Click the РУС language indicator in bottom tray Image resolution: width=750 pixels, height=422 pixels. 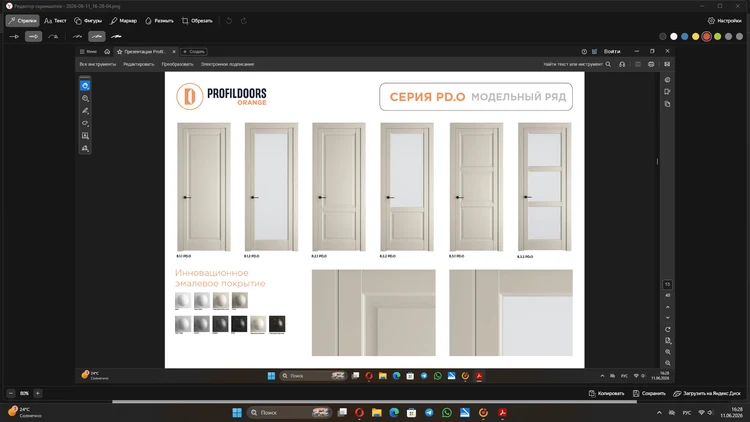coord(687,412)
